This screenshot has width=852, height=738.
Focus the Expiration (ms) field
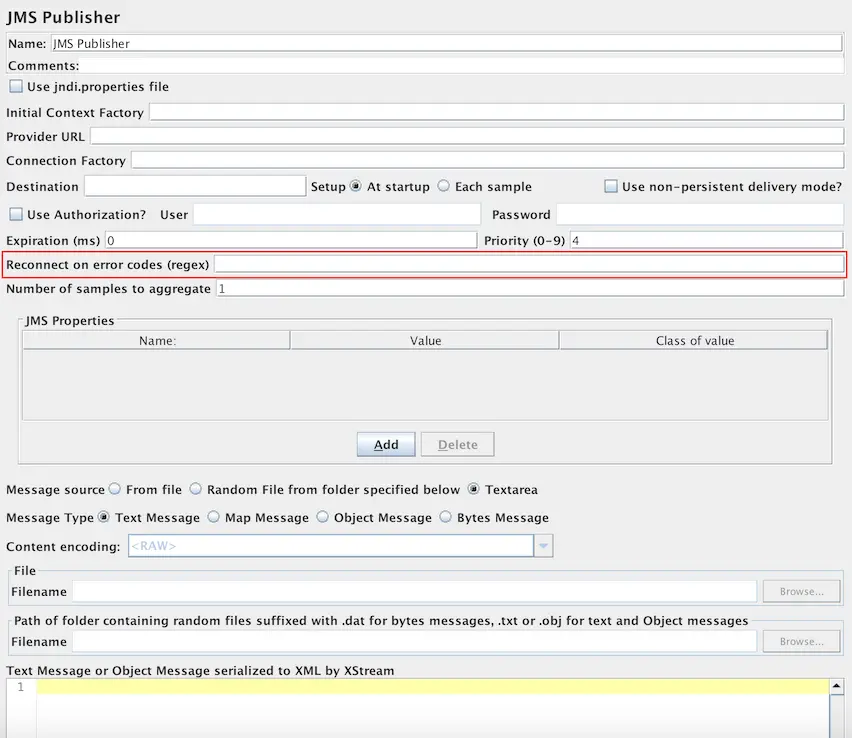coord(291,240)
